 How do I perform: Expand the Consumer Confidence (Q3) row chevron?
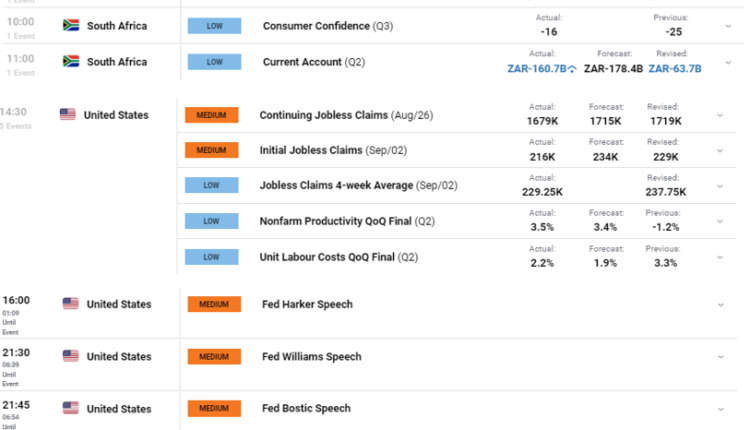(727, 25)
